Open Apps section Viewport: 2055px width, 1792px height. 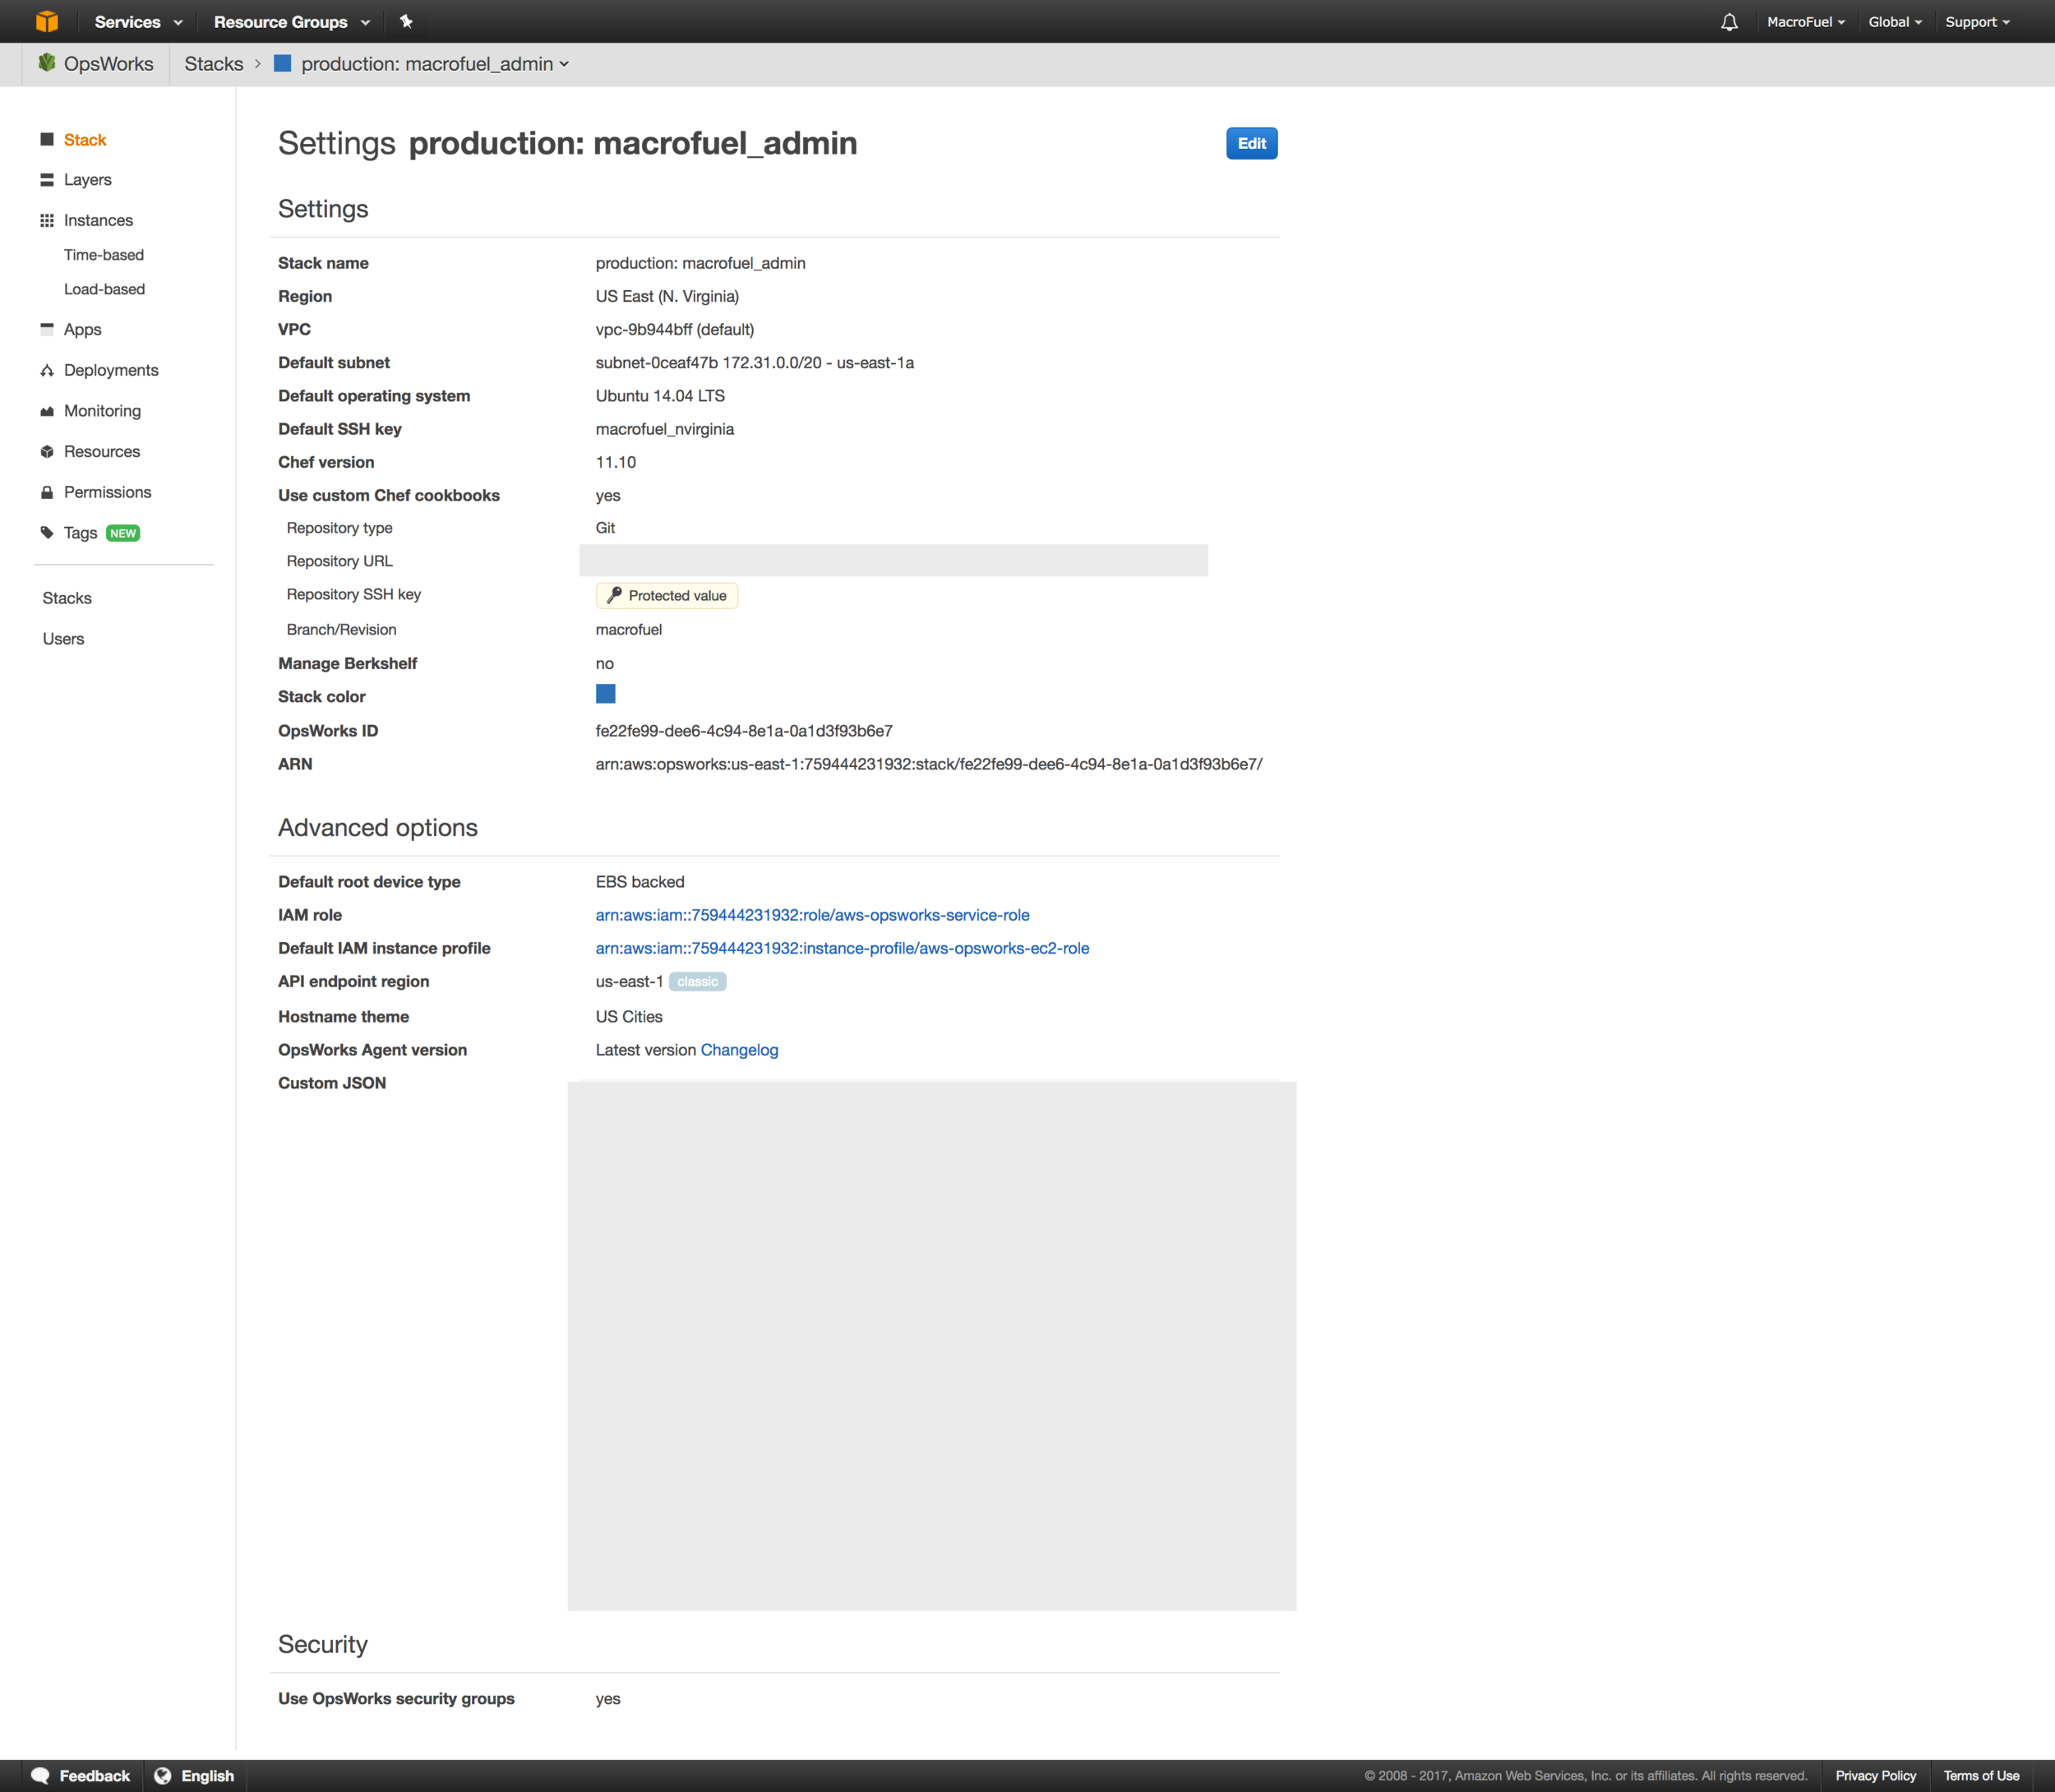pyautogui.click(x=83, y=329)
